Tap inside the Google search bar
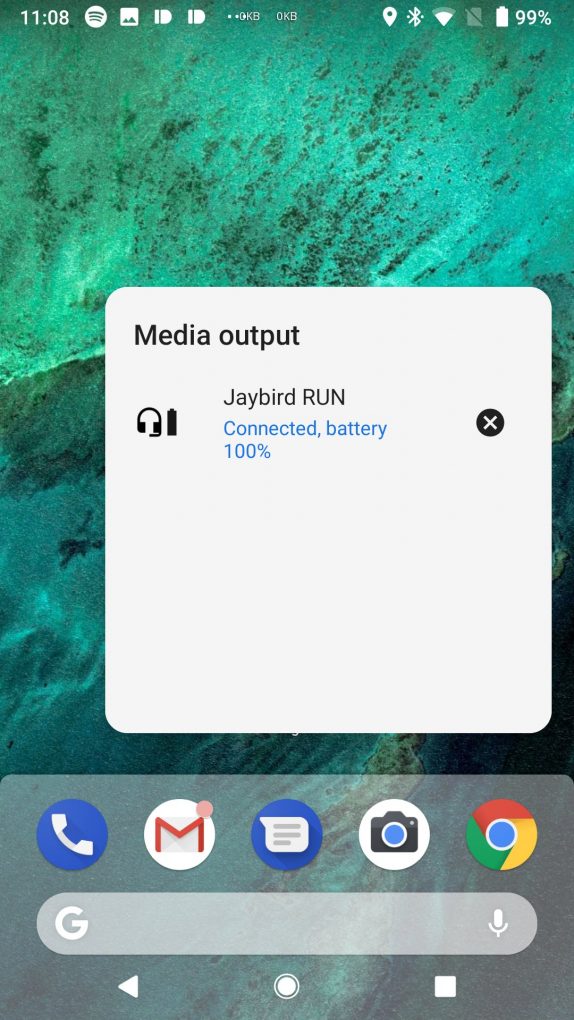 click(287, 924)
